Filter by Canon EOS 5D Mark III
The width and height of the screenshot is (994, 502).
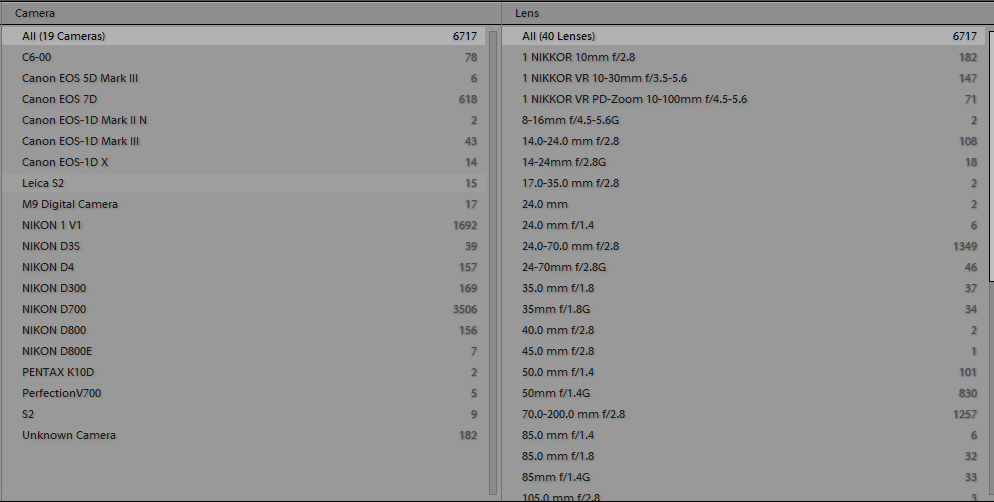243,78
